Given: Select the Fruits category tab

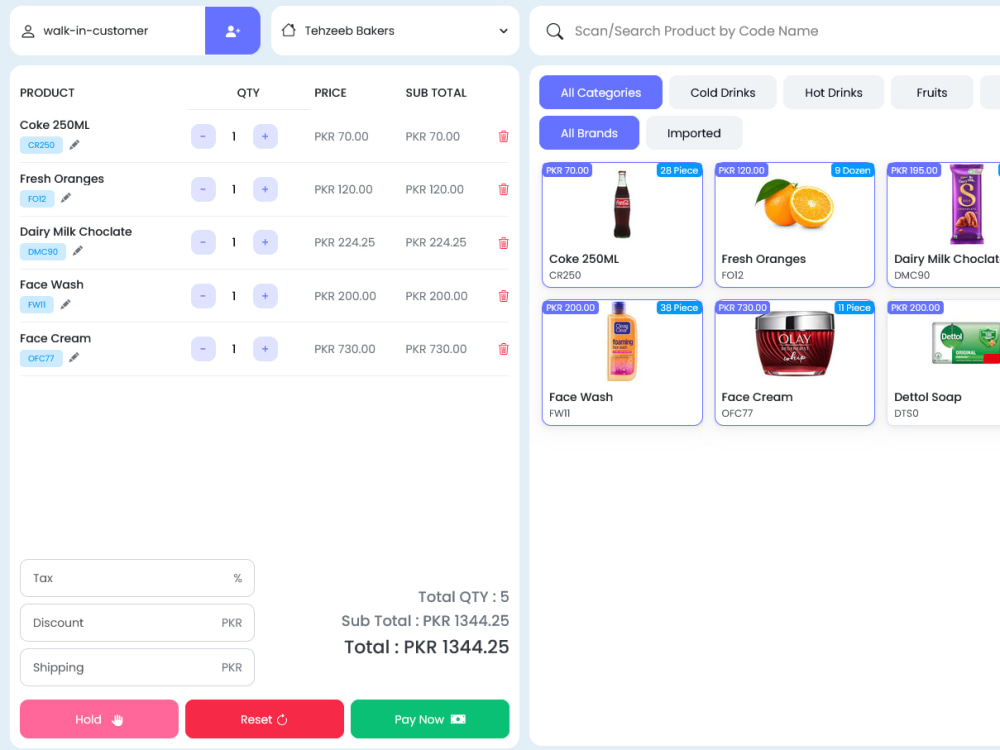Looking at the screenshot, I should pyautogui.click(x=931, y=92).
